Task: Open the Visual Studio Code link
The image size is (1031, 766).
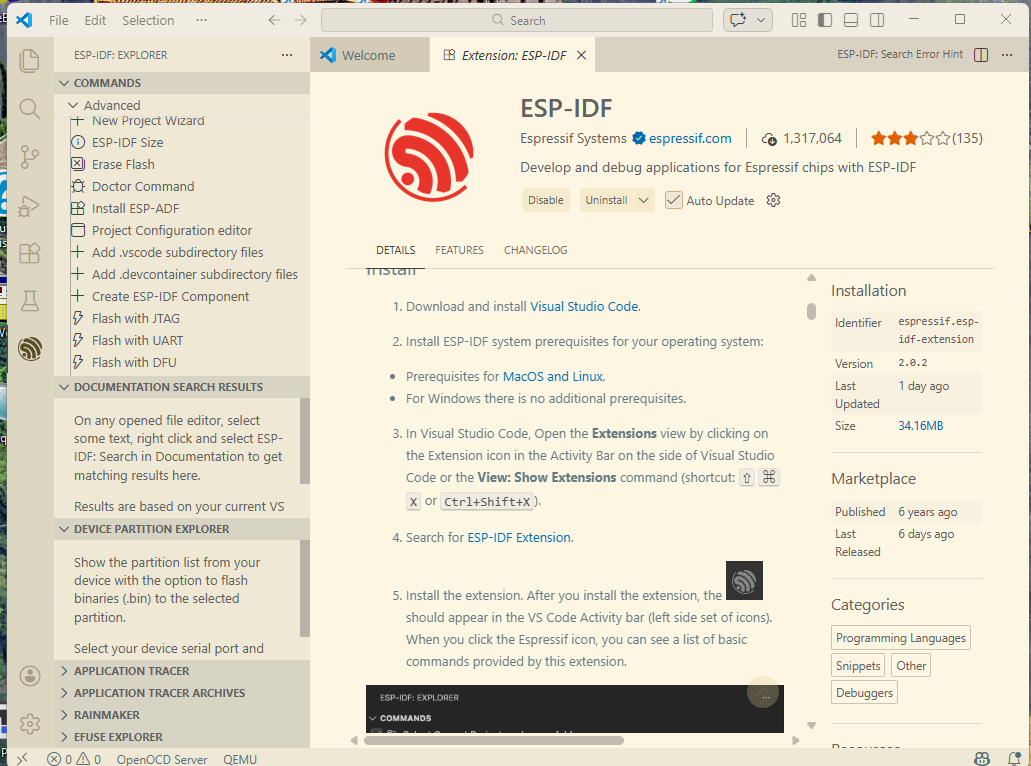Action: pyautogui.click(x=584, y=306)
